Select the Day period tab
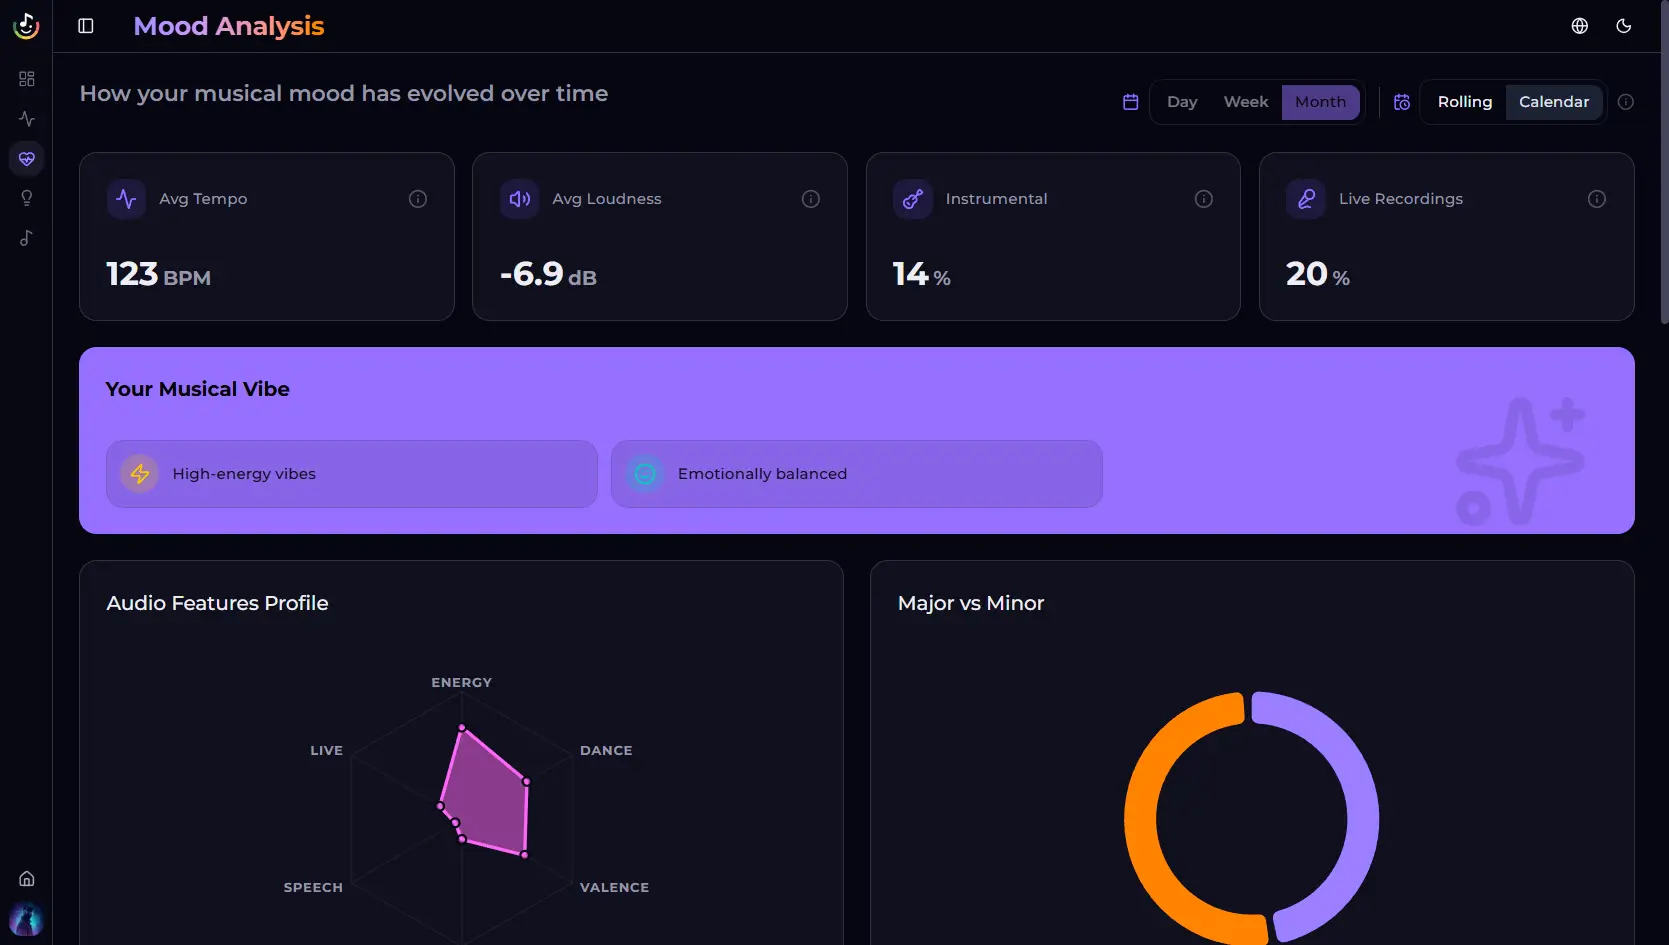The image size is (1669, 945). (1182, 102)
